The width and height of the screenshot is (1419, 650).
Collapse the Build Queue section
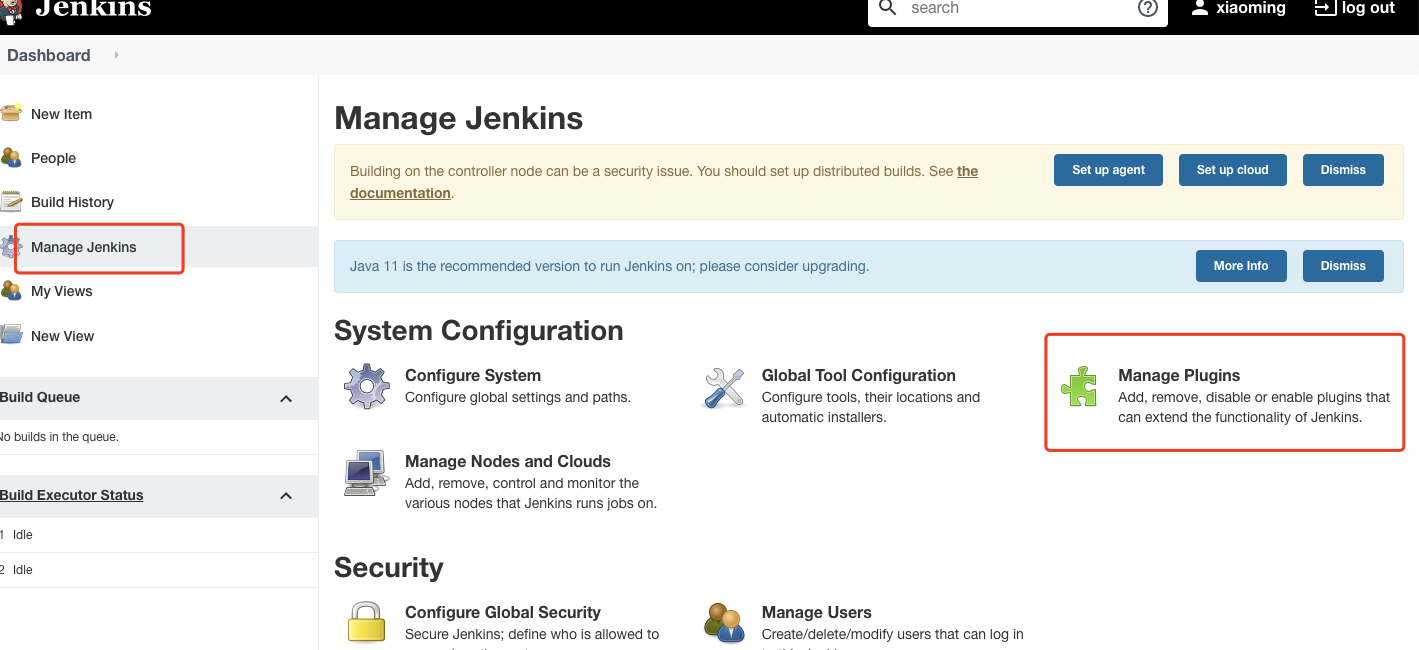[x=286, y=397]
